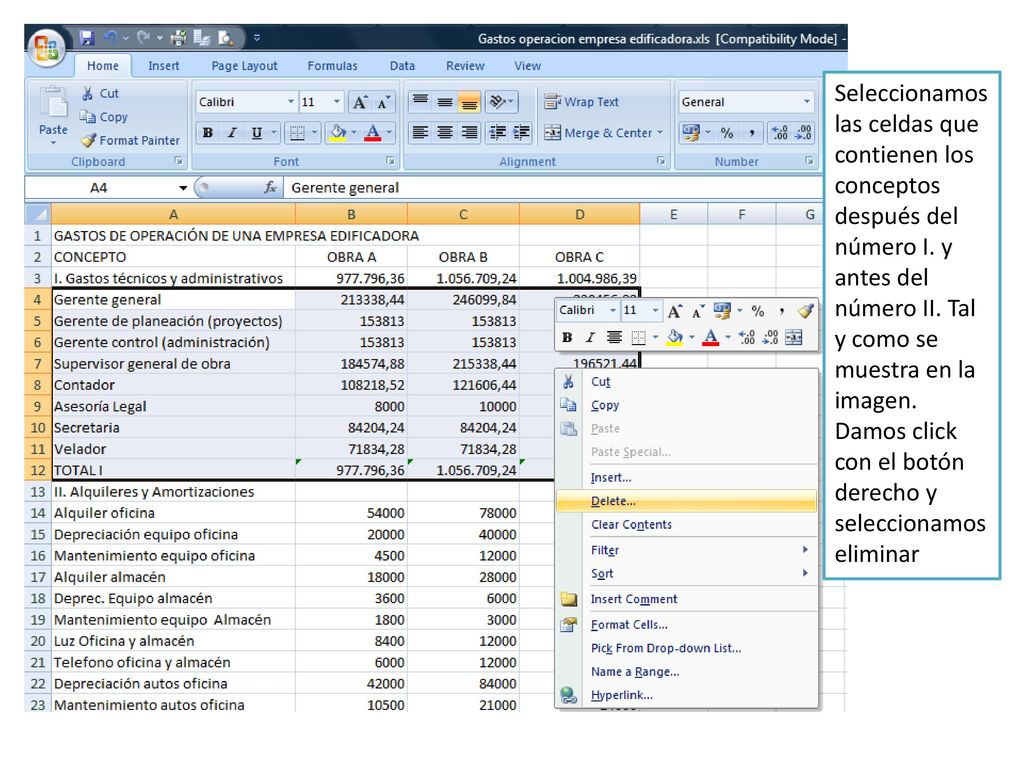Align text to top of cell

tap(421, 101)
